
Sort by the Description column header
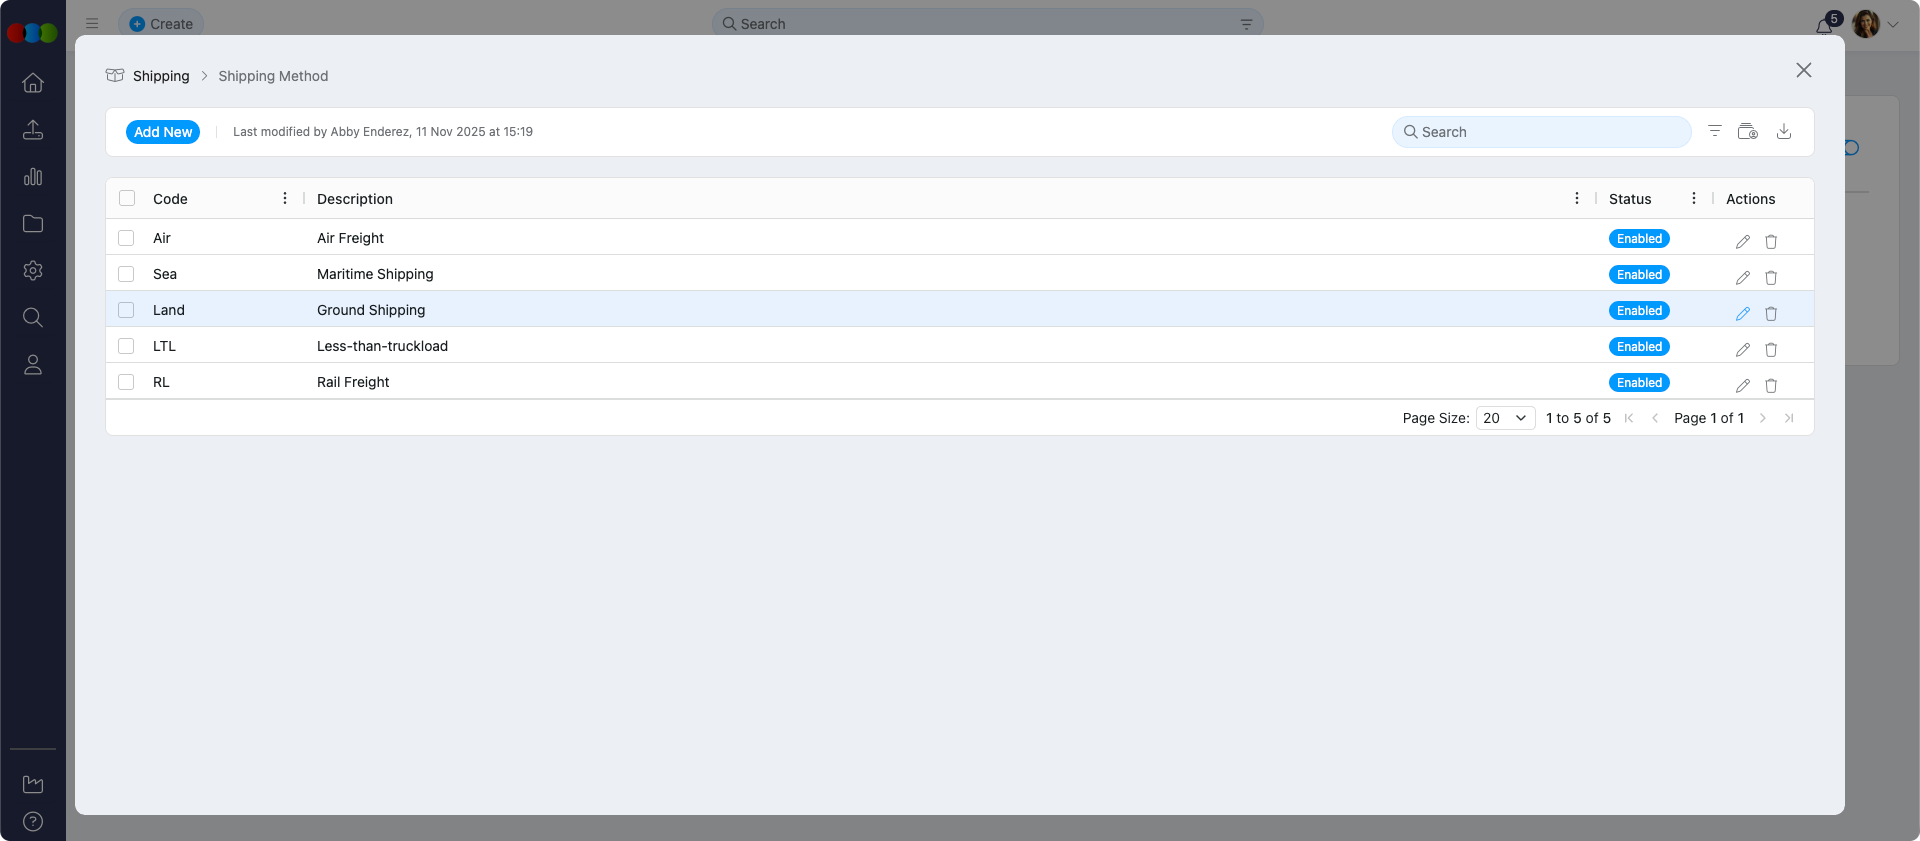click(355, 199)
